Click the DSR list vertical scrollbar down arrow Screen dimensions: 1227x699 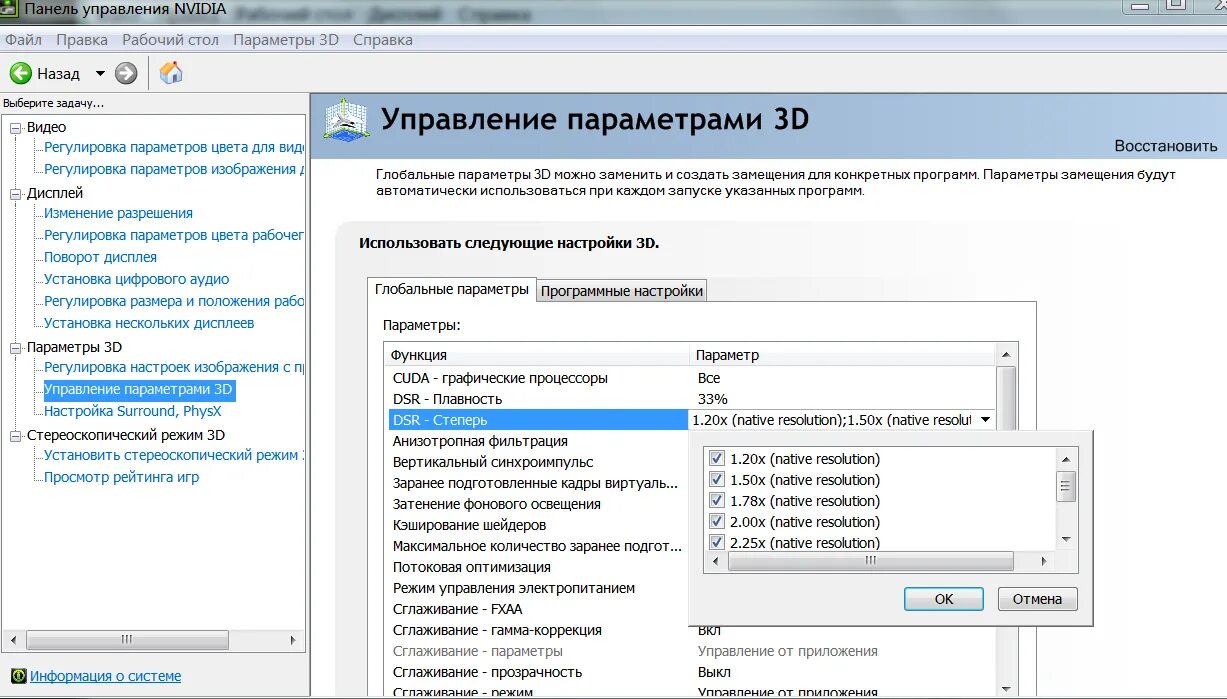pos(1066,540)
